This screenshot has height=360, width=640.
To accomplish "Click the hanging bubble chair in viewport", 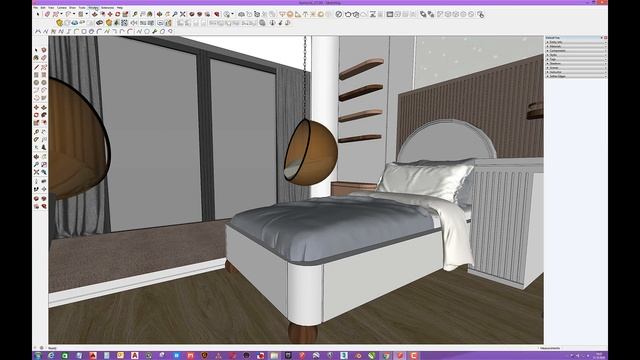I will coord(311,152).
